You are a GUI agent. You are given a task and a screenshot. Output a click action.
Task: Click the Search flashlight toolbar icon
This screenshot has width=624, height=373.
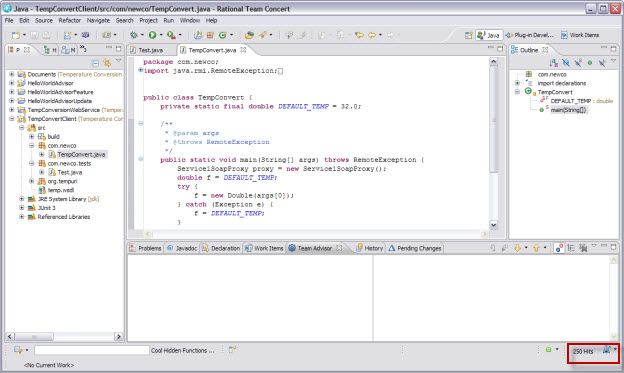[262, 35]
